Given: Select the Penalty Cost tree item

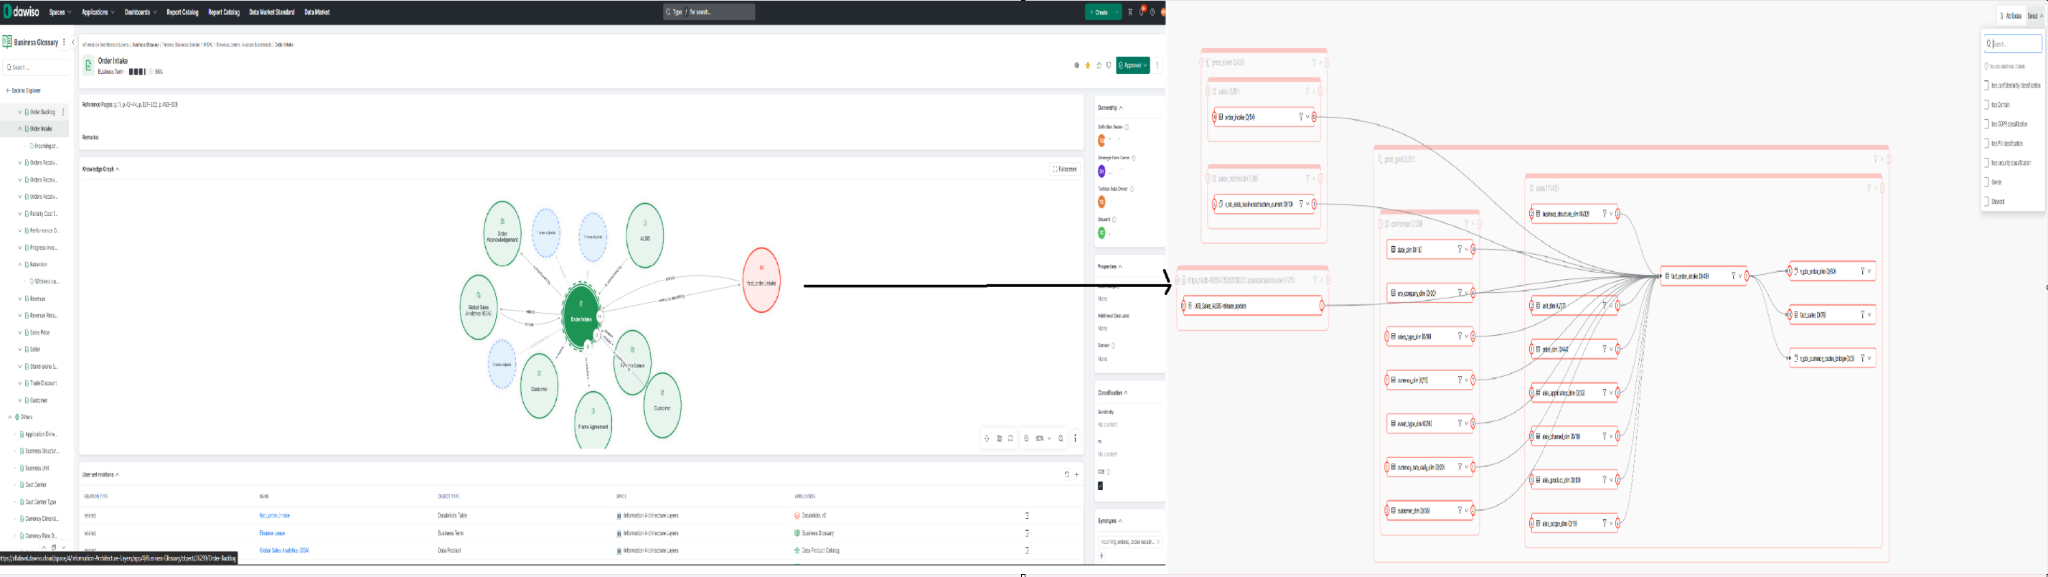Looking at the screenshot, I should (x=41, y=214).
